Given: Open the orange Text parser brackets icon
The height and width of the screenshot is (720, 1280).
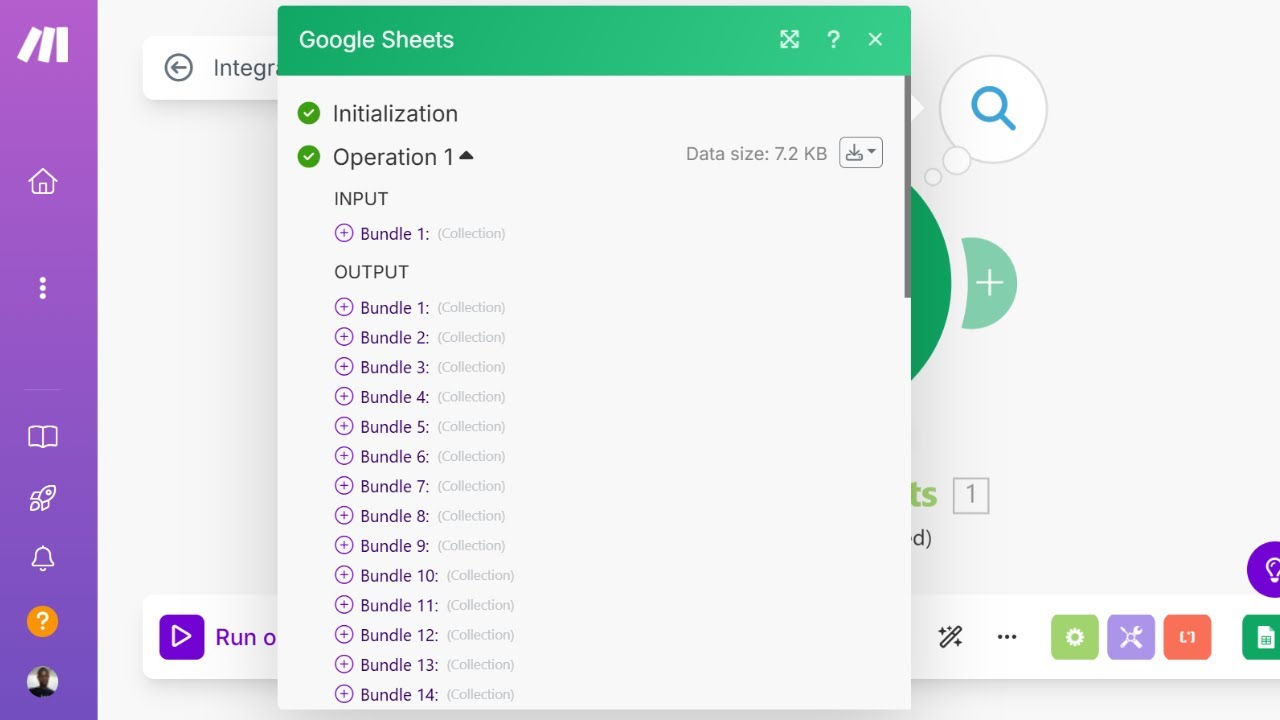Looking at the screenshot, I should tap(1187, 637).
